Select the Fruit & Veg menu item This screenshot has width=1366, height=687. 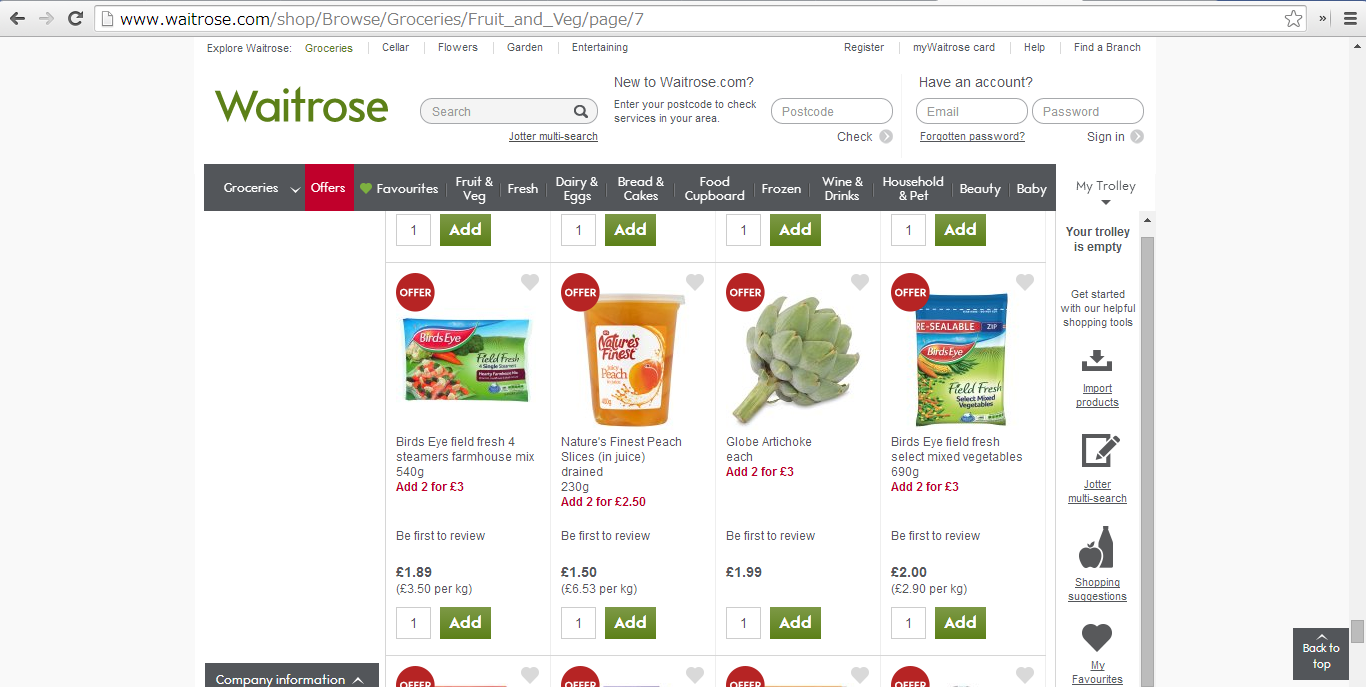[474, 188]
